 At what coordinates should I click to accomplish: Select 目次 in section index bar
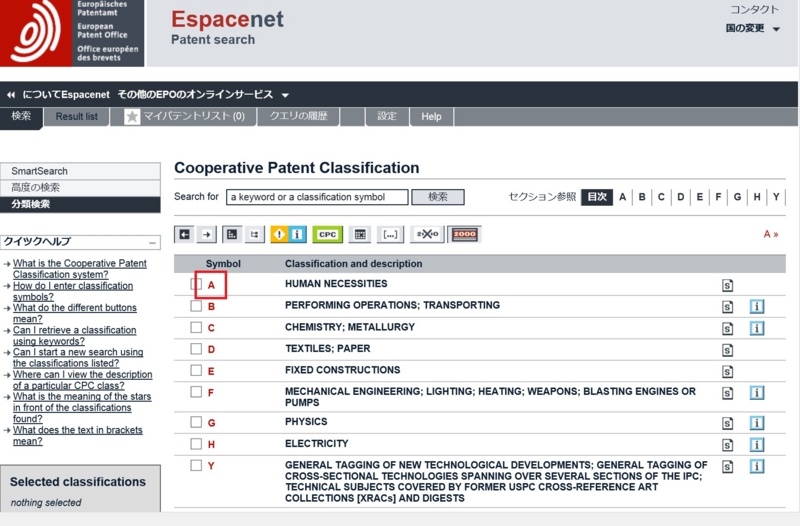click(596, 197)
